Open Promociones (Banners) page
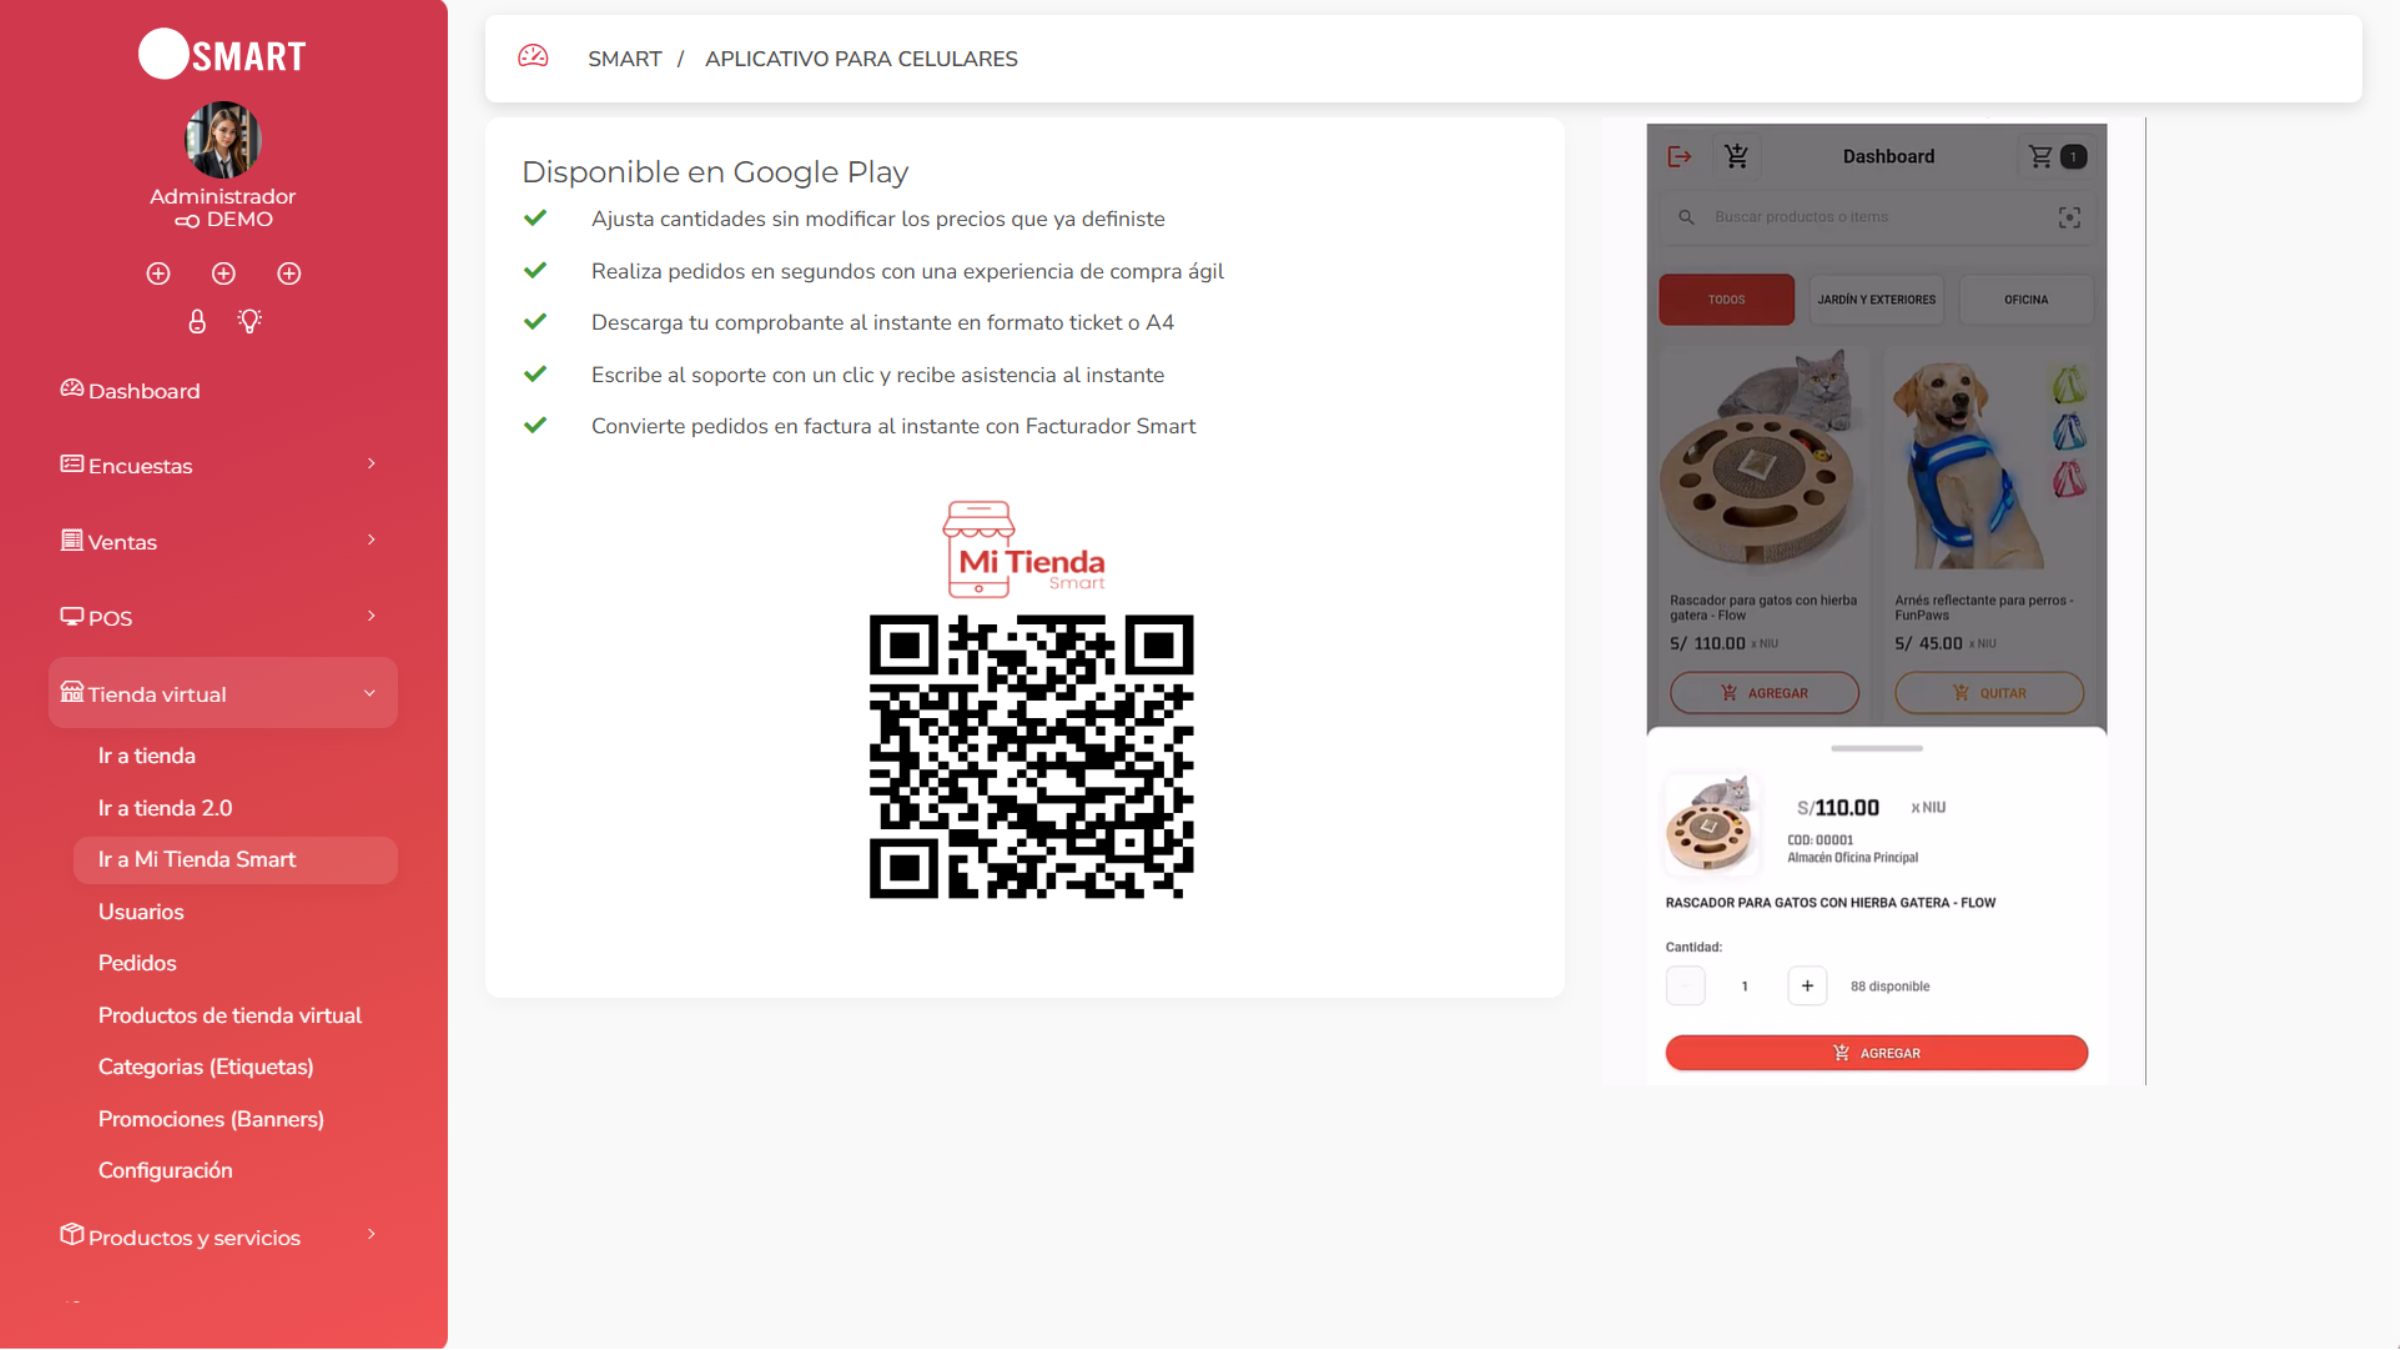 click(x=211, y=1119)
